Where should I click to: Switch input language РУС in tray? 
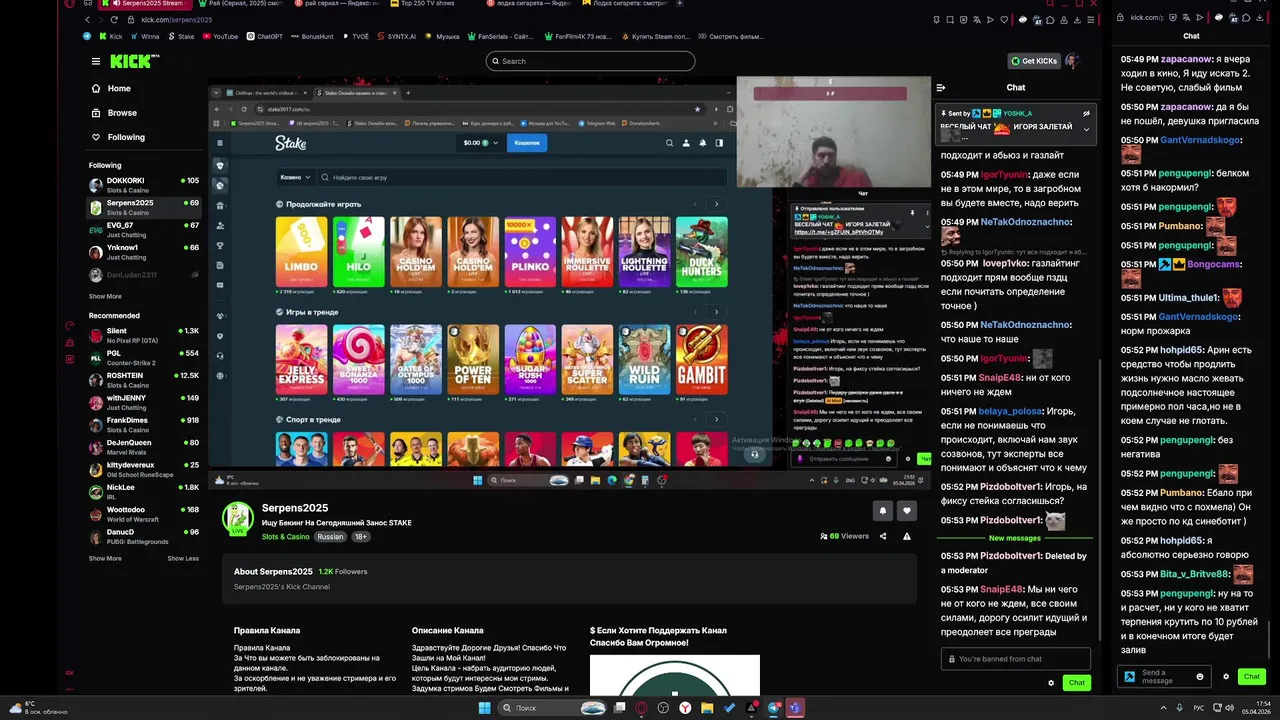click(x=1198, y=708)
